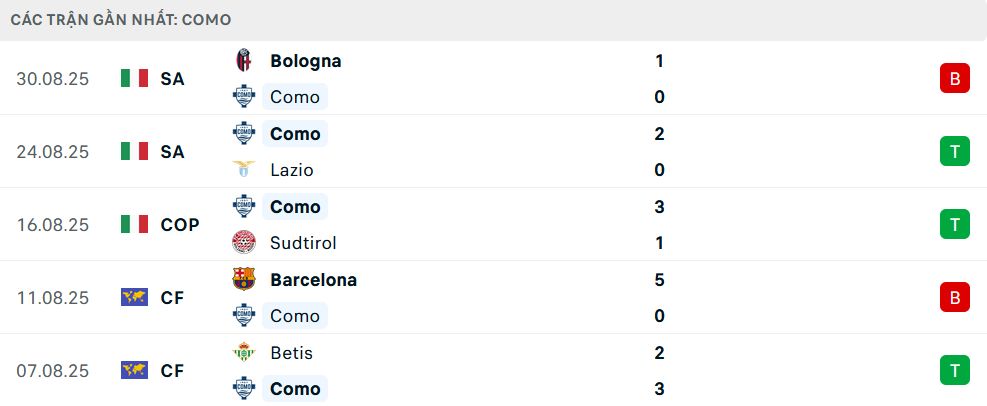The height and width of the screenshot is (406, 987).
Task: Open the Barcelona team link
Action: (x=313, y=280)
